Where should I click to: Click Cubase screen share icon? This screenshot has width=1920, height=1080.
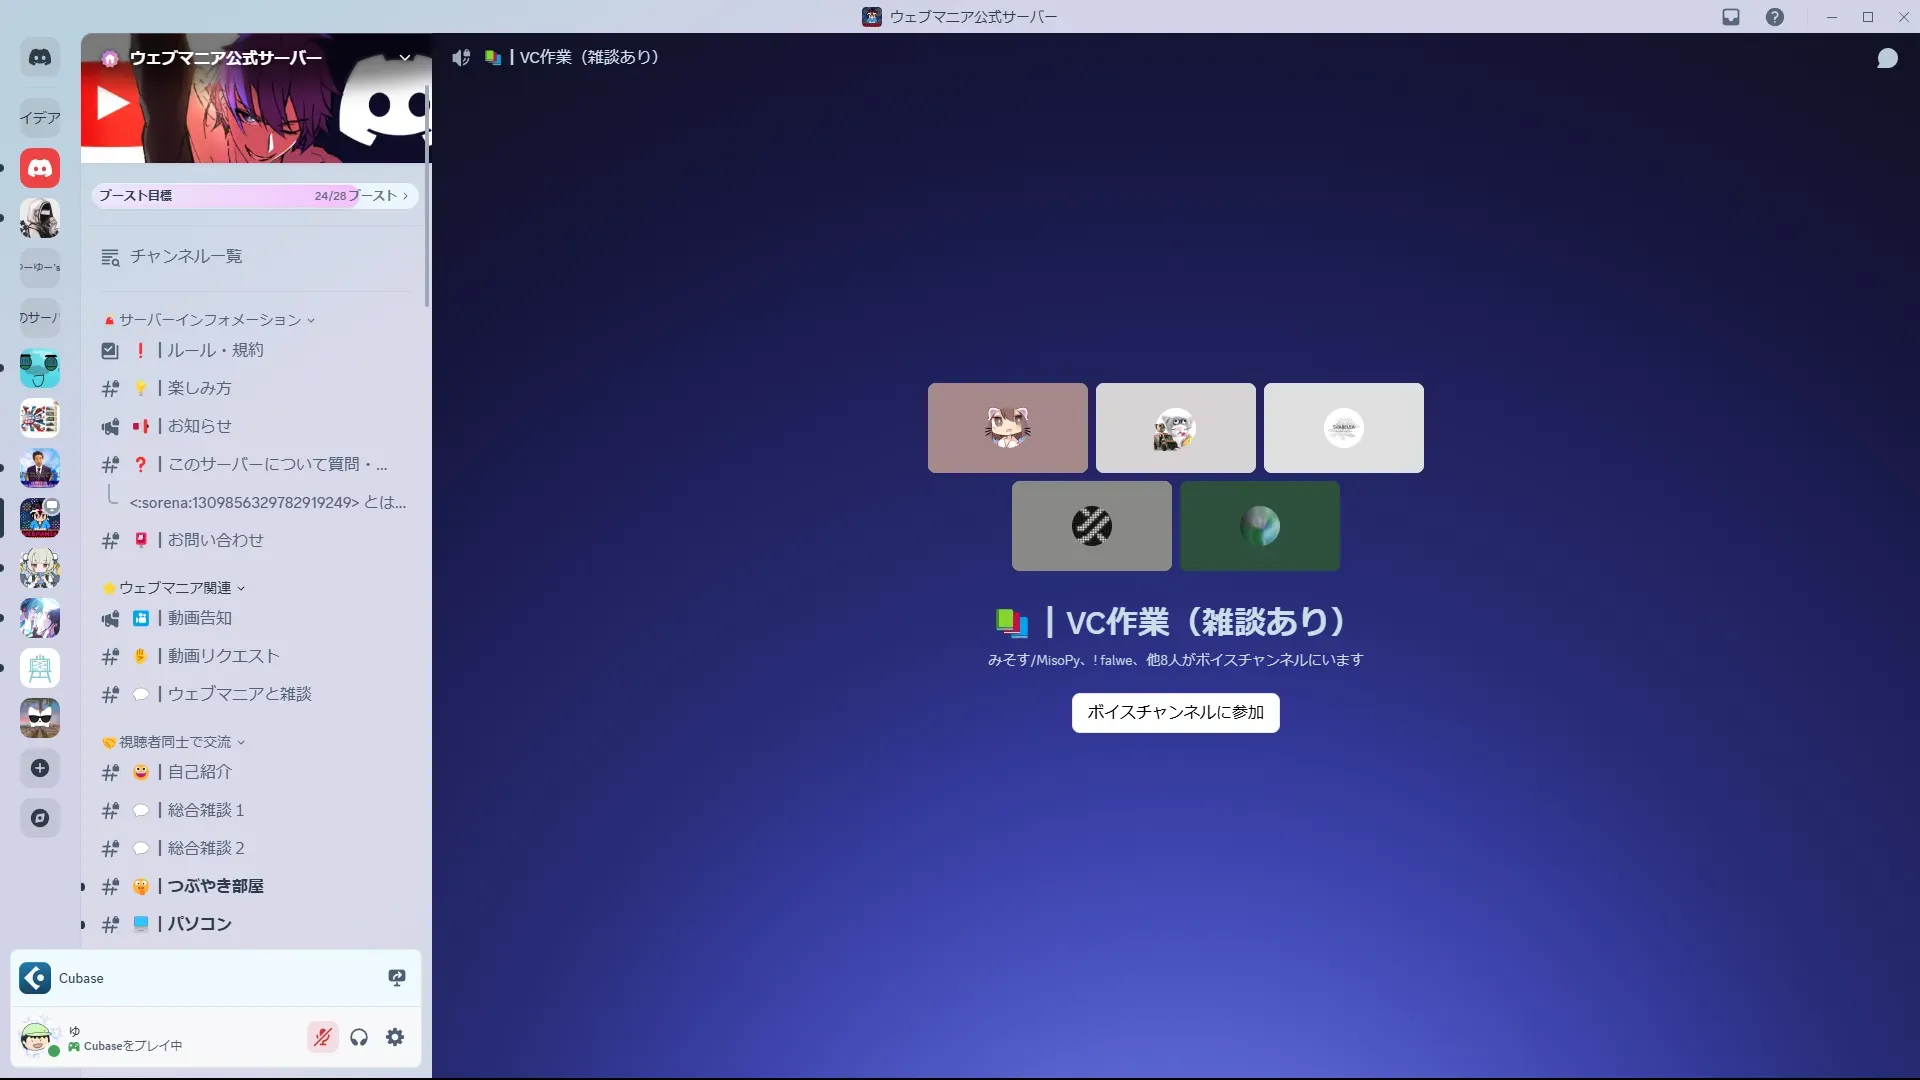point(397,978)
